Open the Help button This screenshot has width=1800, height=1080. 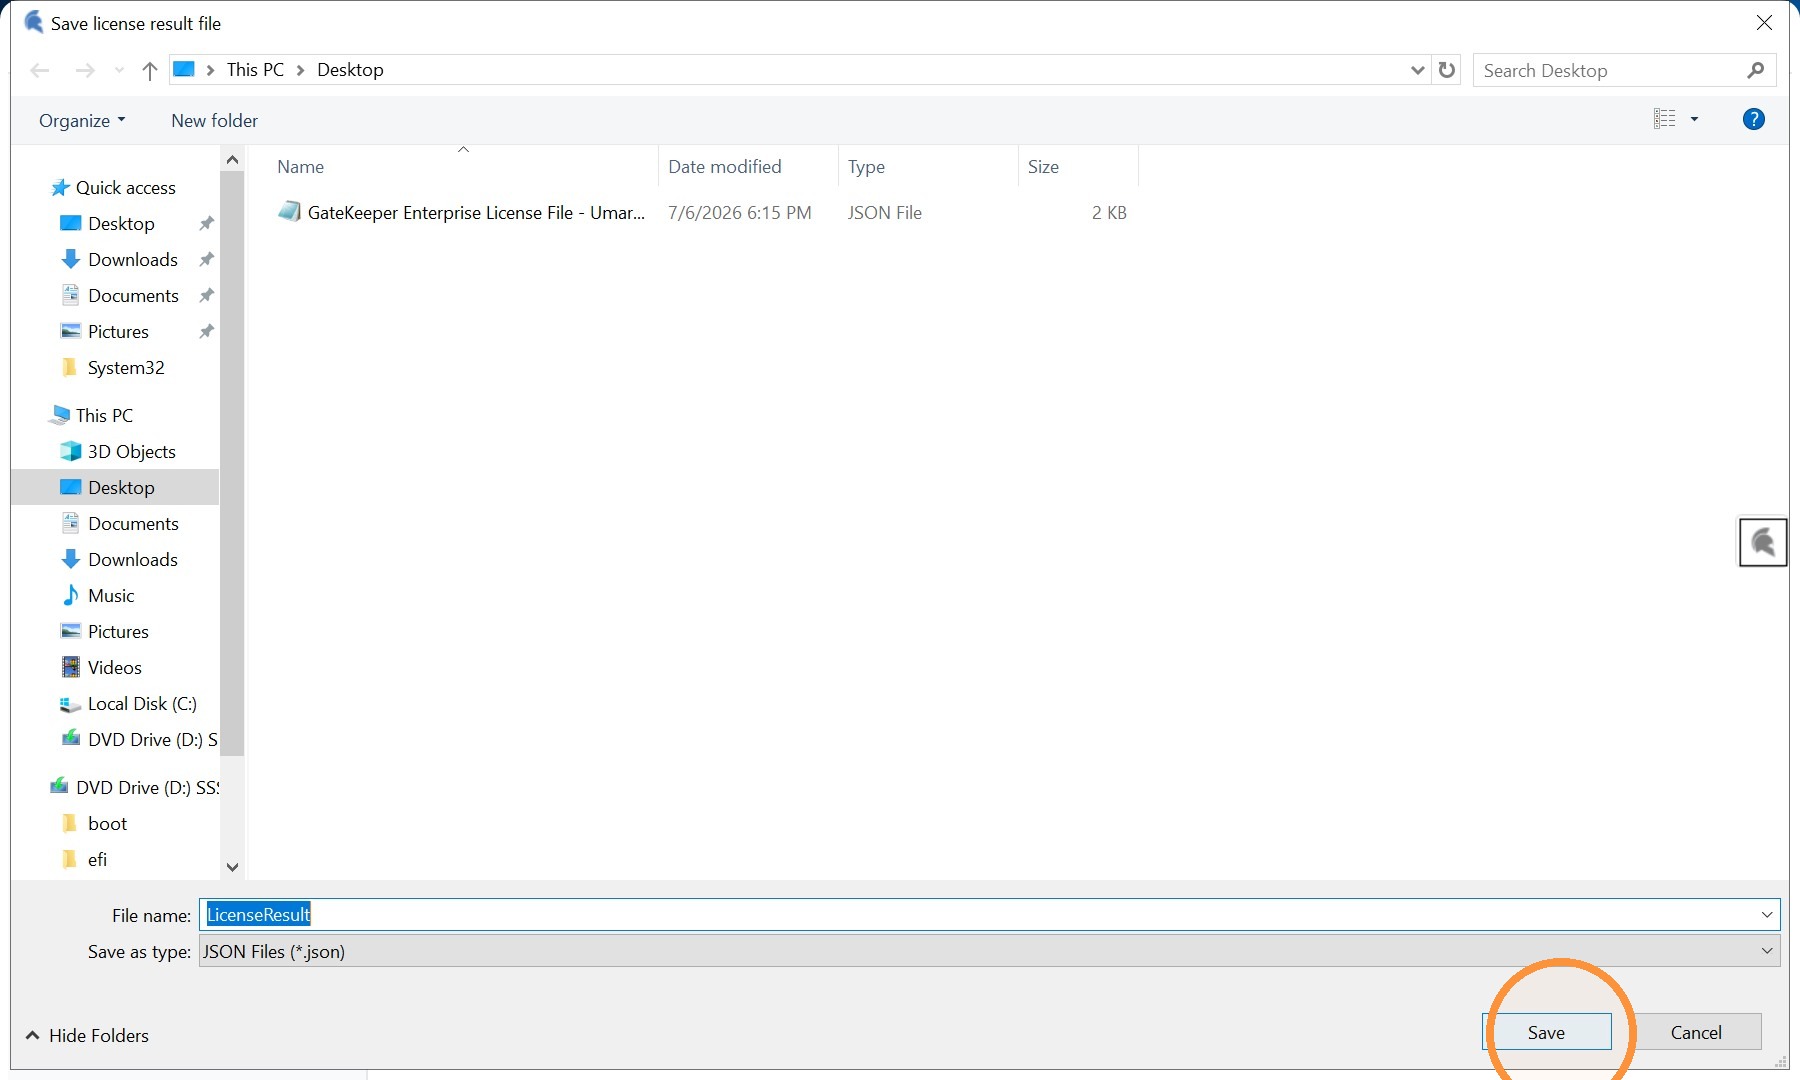tap(1753, 119)
